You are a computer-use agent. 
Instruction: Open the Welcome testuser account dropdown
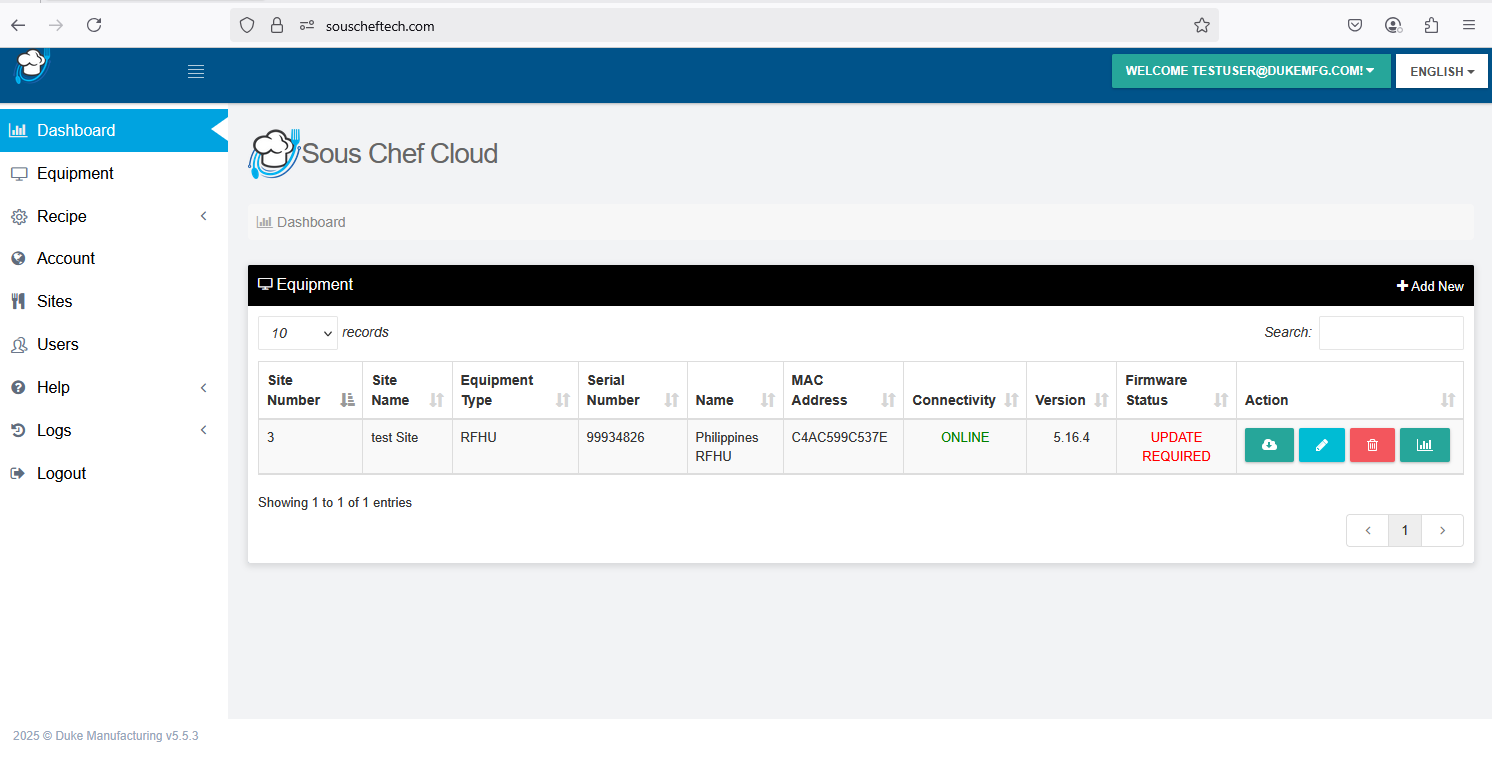tap(1251, 71)
